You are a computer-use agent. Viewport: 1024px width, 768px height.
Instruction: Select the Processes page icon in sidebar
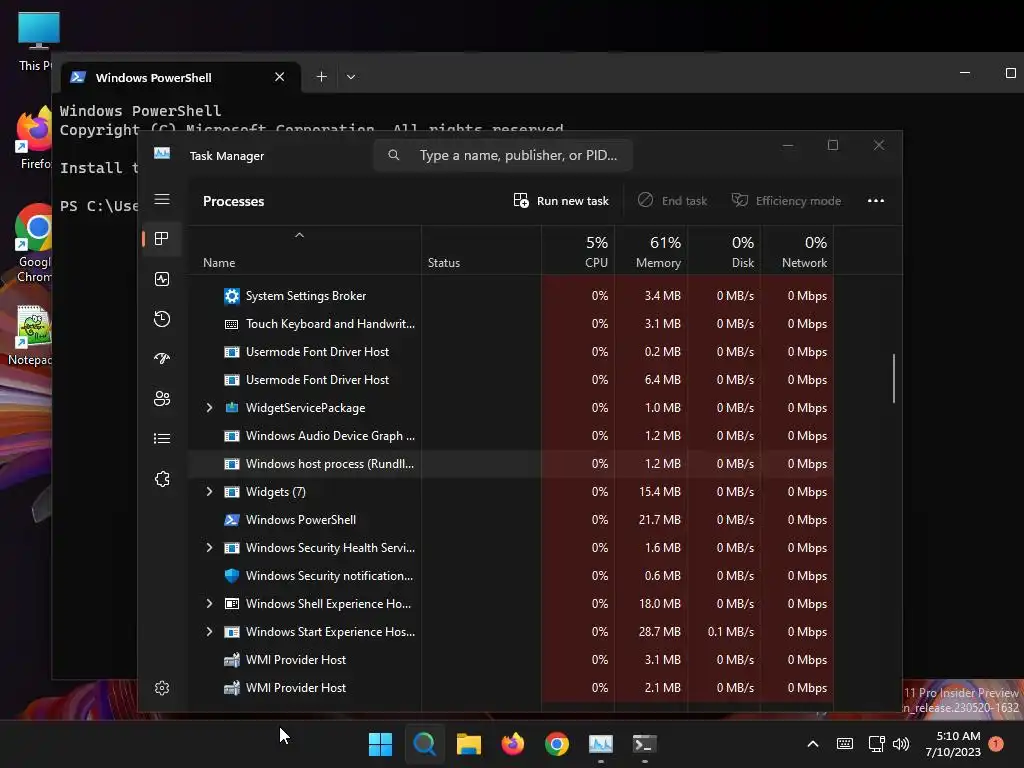click(x=162, y=238)
